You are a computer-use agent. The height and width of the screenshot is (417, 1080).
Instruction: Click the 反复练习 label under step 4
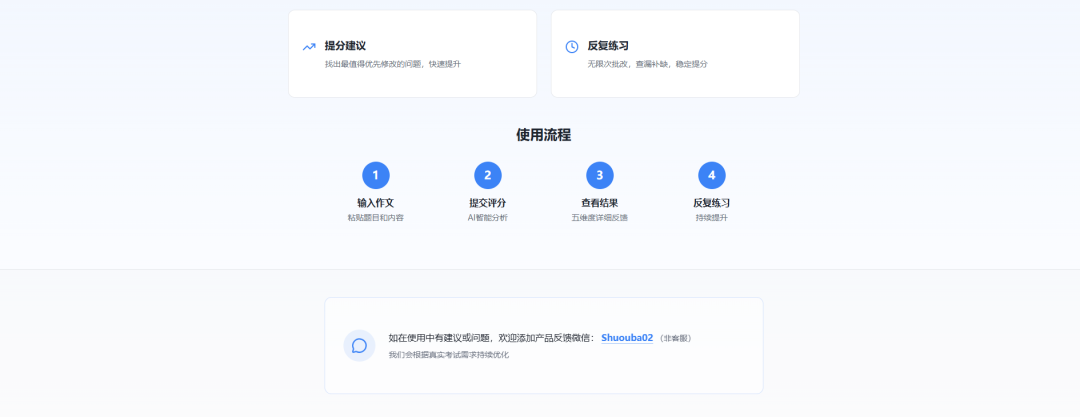pos(712,203)
